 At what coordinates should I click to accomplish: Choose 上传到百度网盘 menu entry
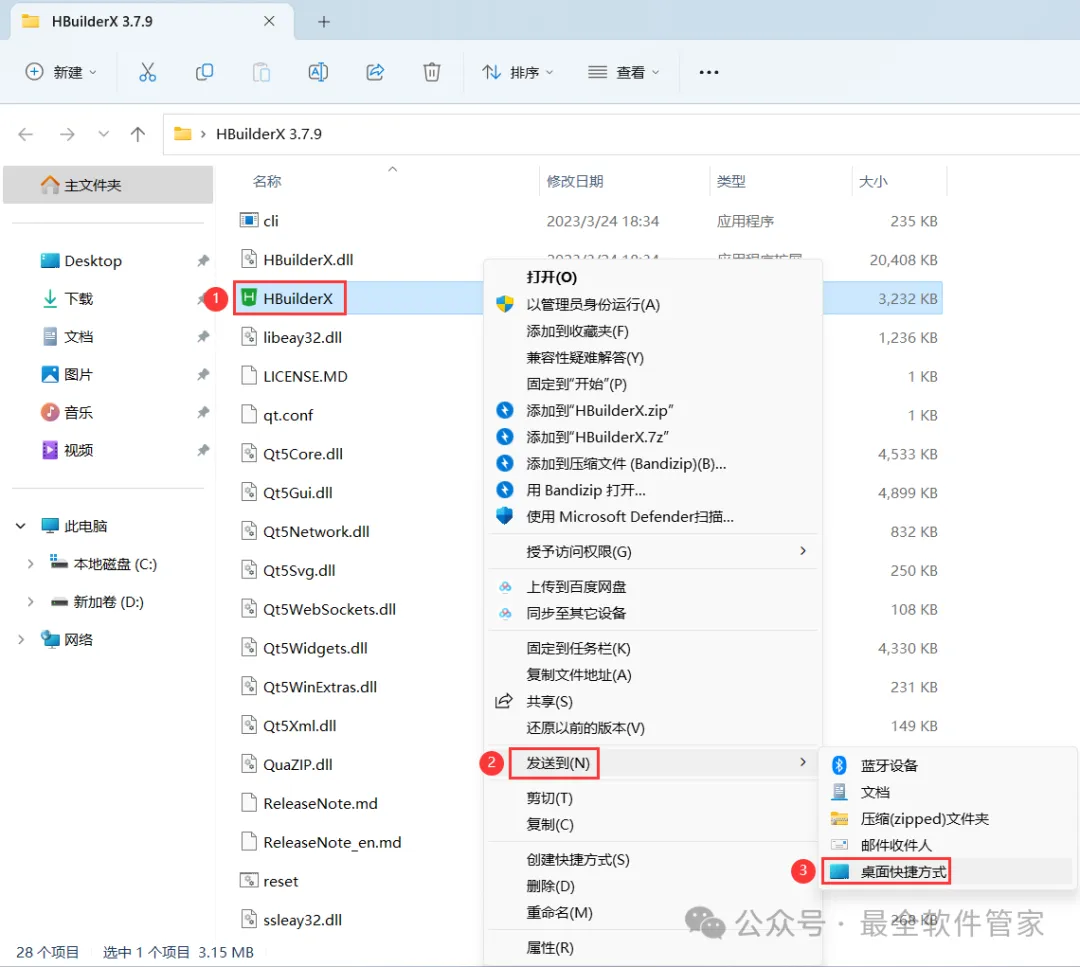pos(576,588)
